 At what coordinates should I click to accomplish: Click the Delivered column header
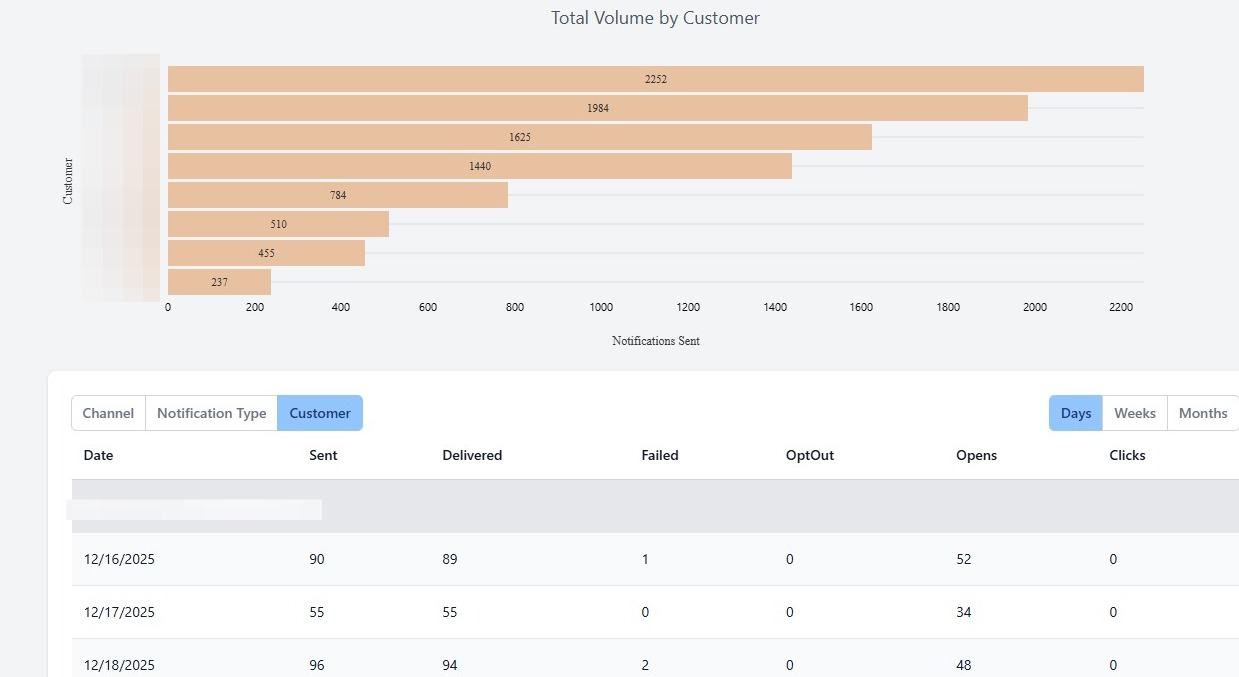click(472, 455)
